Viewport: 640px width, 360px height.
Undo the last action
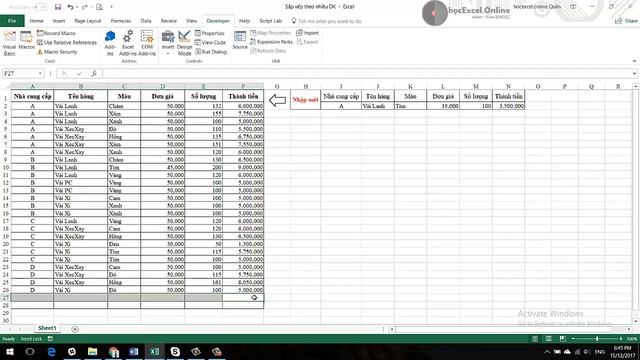(x=71, y=7)
